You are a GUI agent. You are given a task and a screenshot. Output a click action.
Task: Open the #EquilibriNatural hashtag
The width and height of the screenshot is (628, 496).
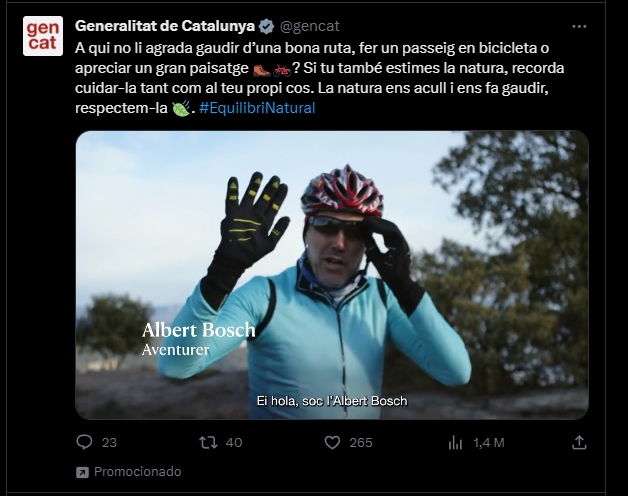pyautogui.click(x=257, y=108)
